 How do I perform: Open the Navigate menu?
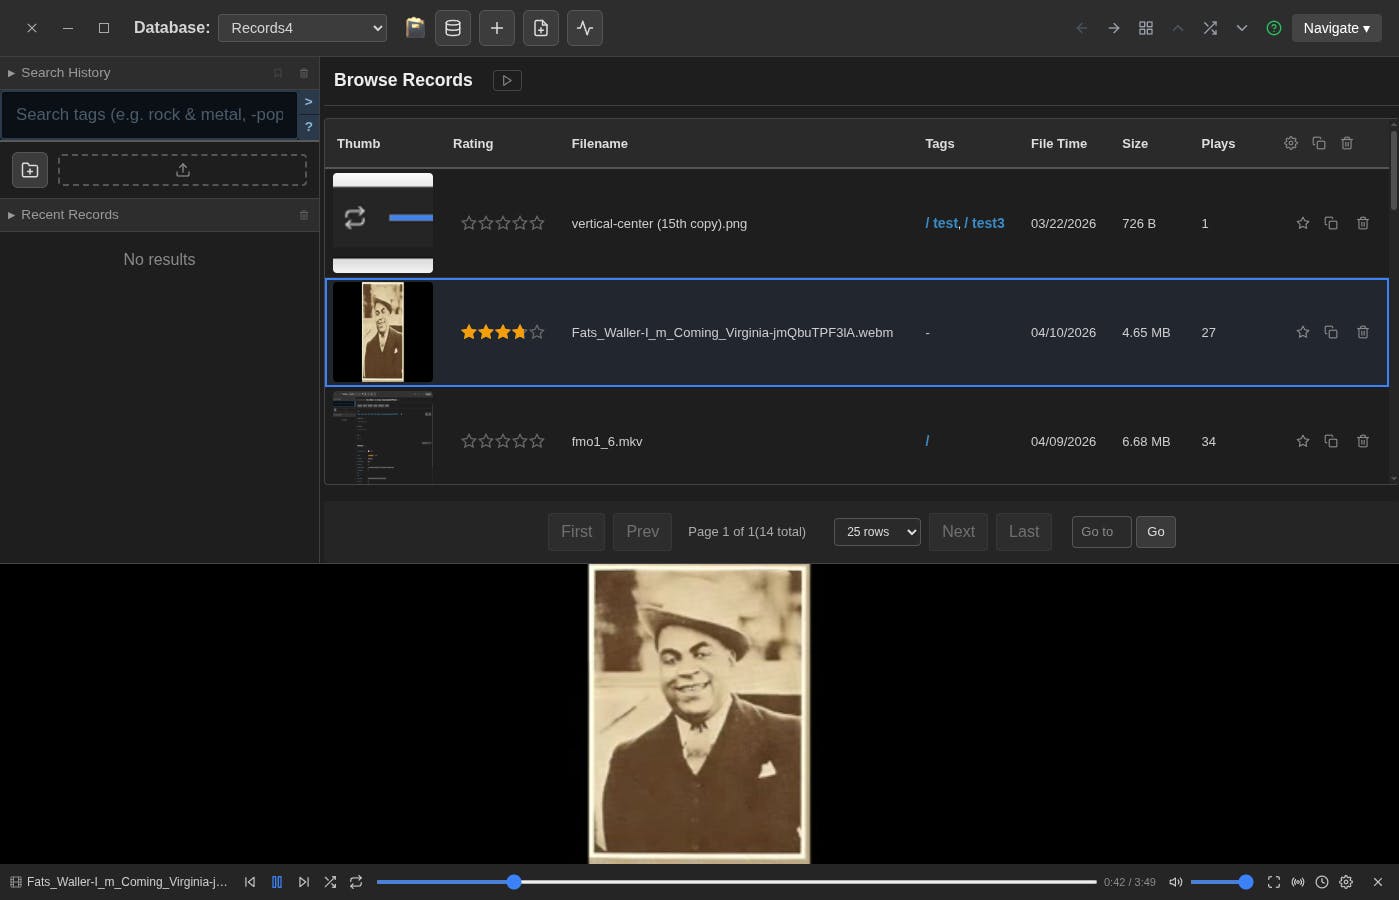click(1336, 28)
